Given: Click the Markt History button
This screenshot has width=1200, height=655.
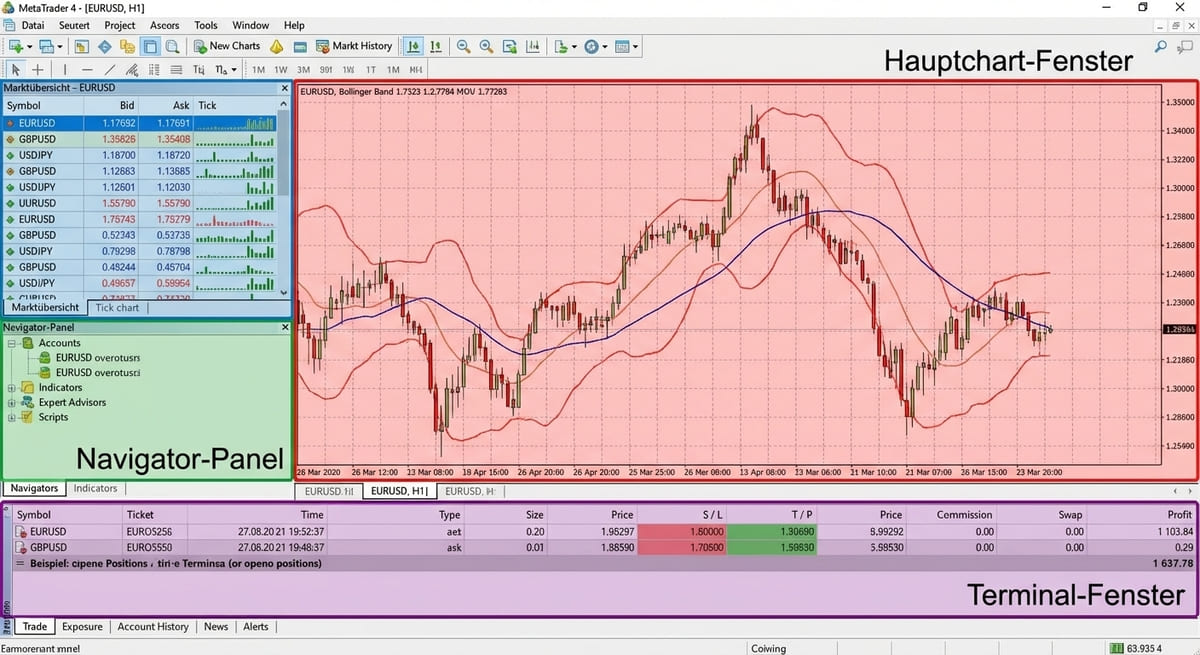Looking at the screenshot, I should [x=355, y=46].
